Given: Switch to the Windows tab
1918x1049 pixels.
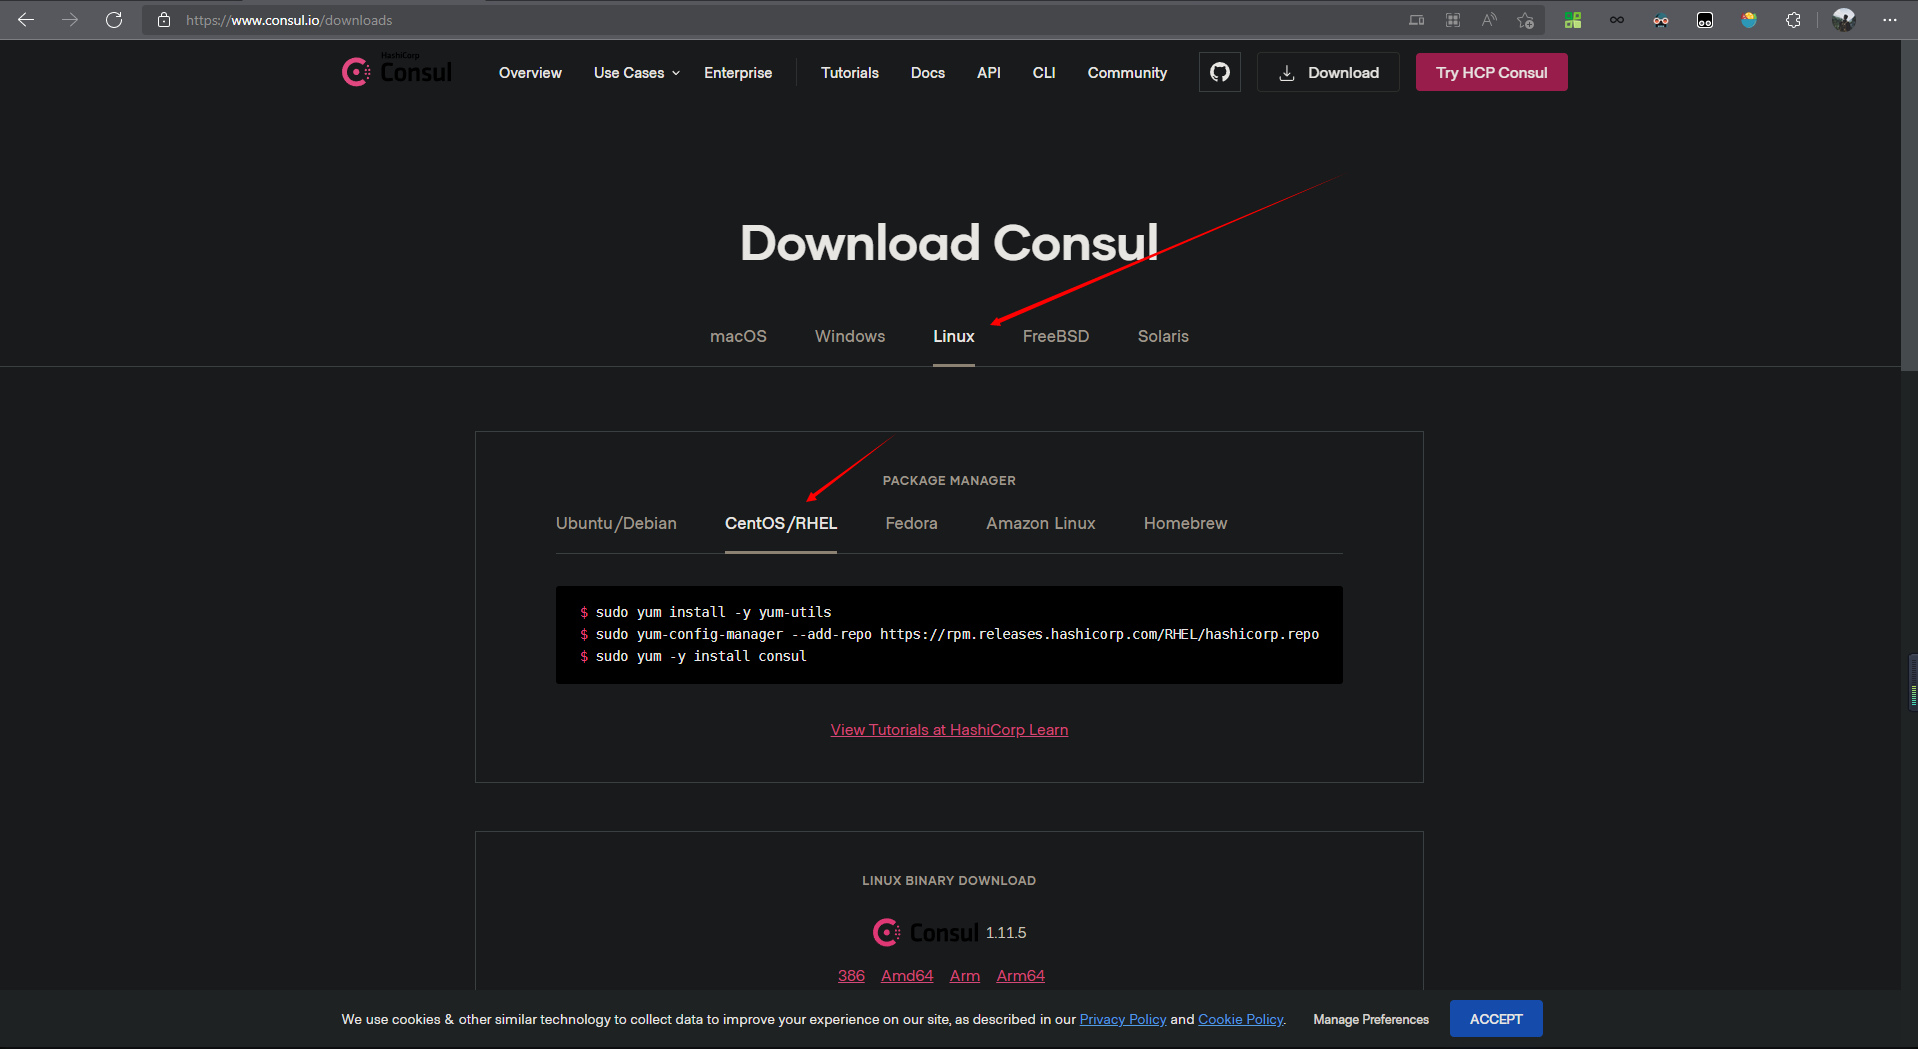Looking at the screenshot, I should pyautogui.click(x=850, y=336).
